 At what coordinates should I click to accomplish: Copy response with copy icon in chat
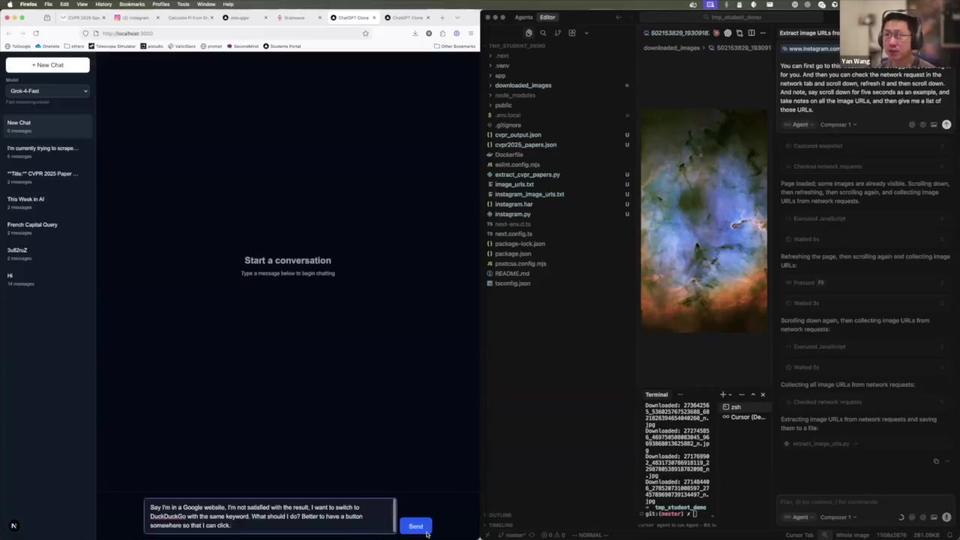pos(936,461)
